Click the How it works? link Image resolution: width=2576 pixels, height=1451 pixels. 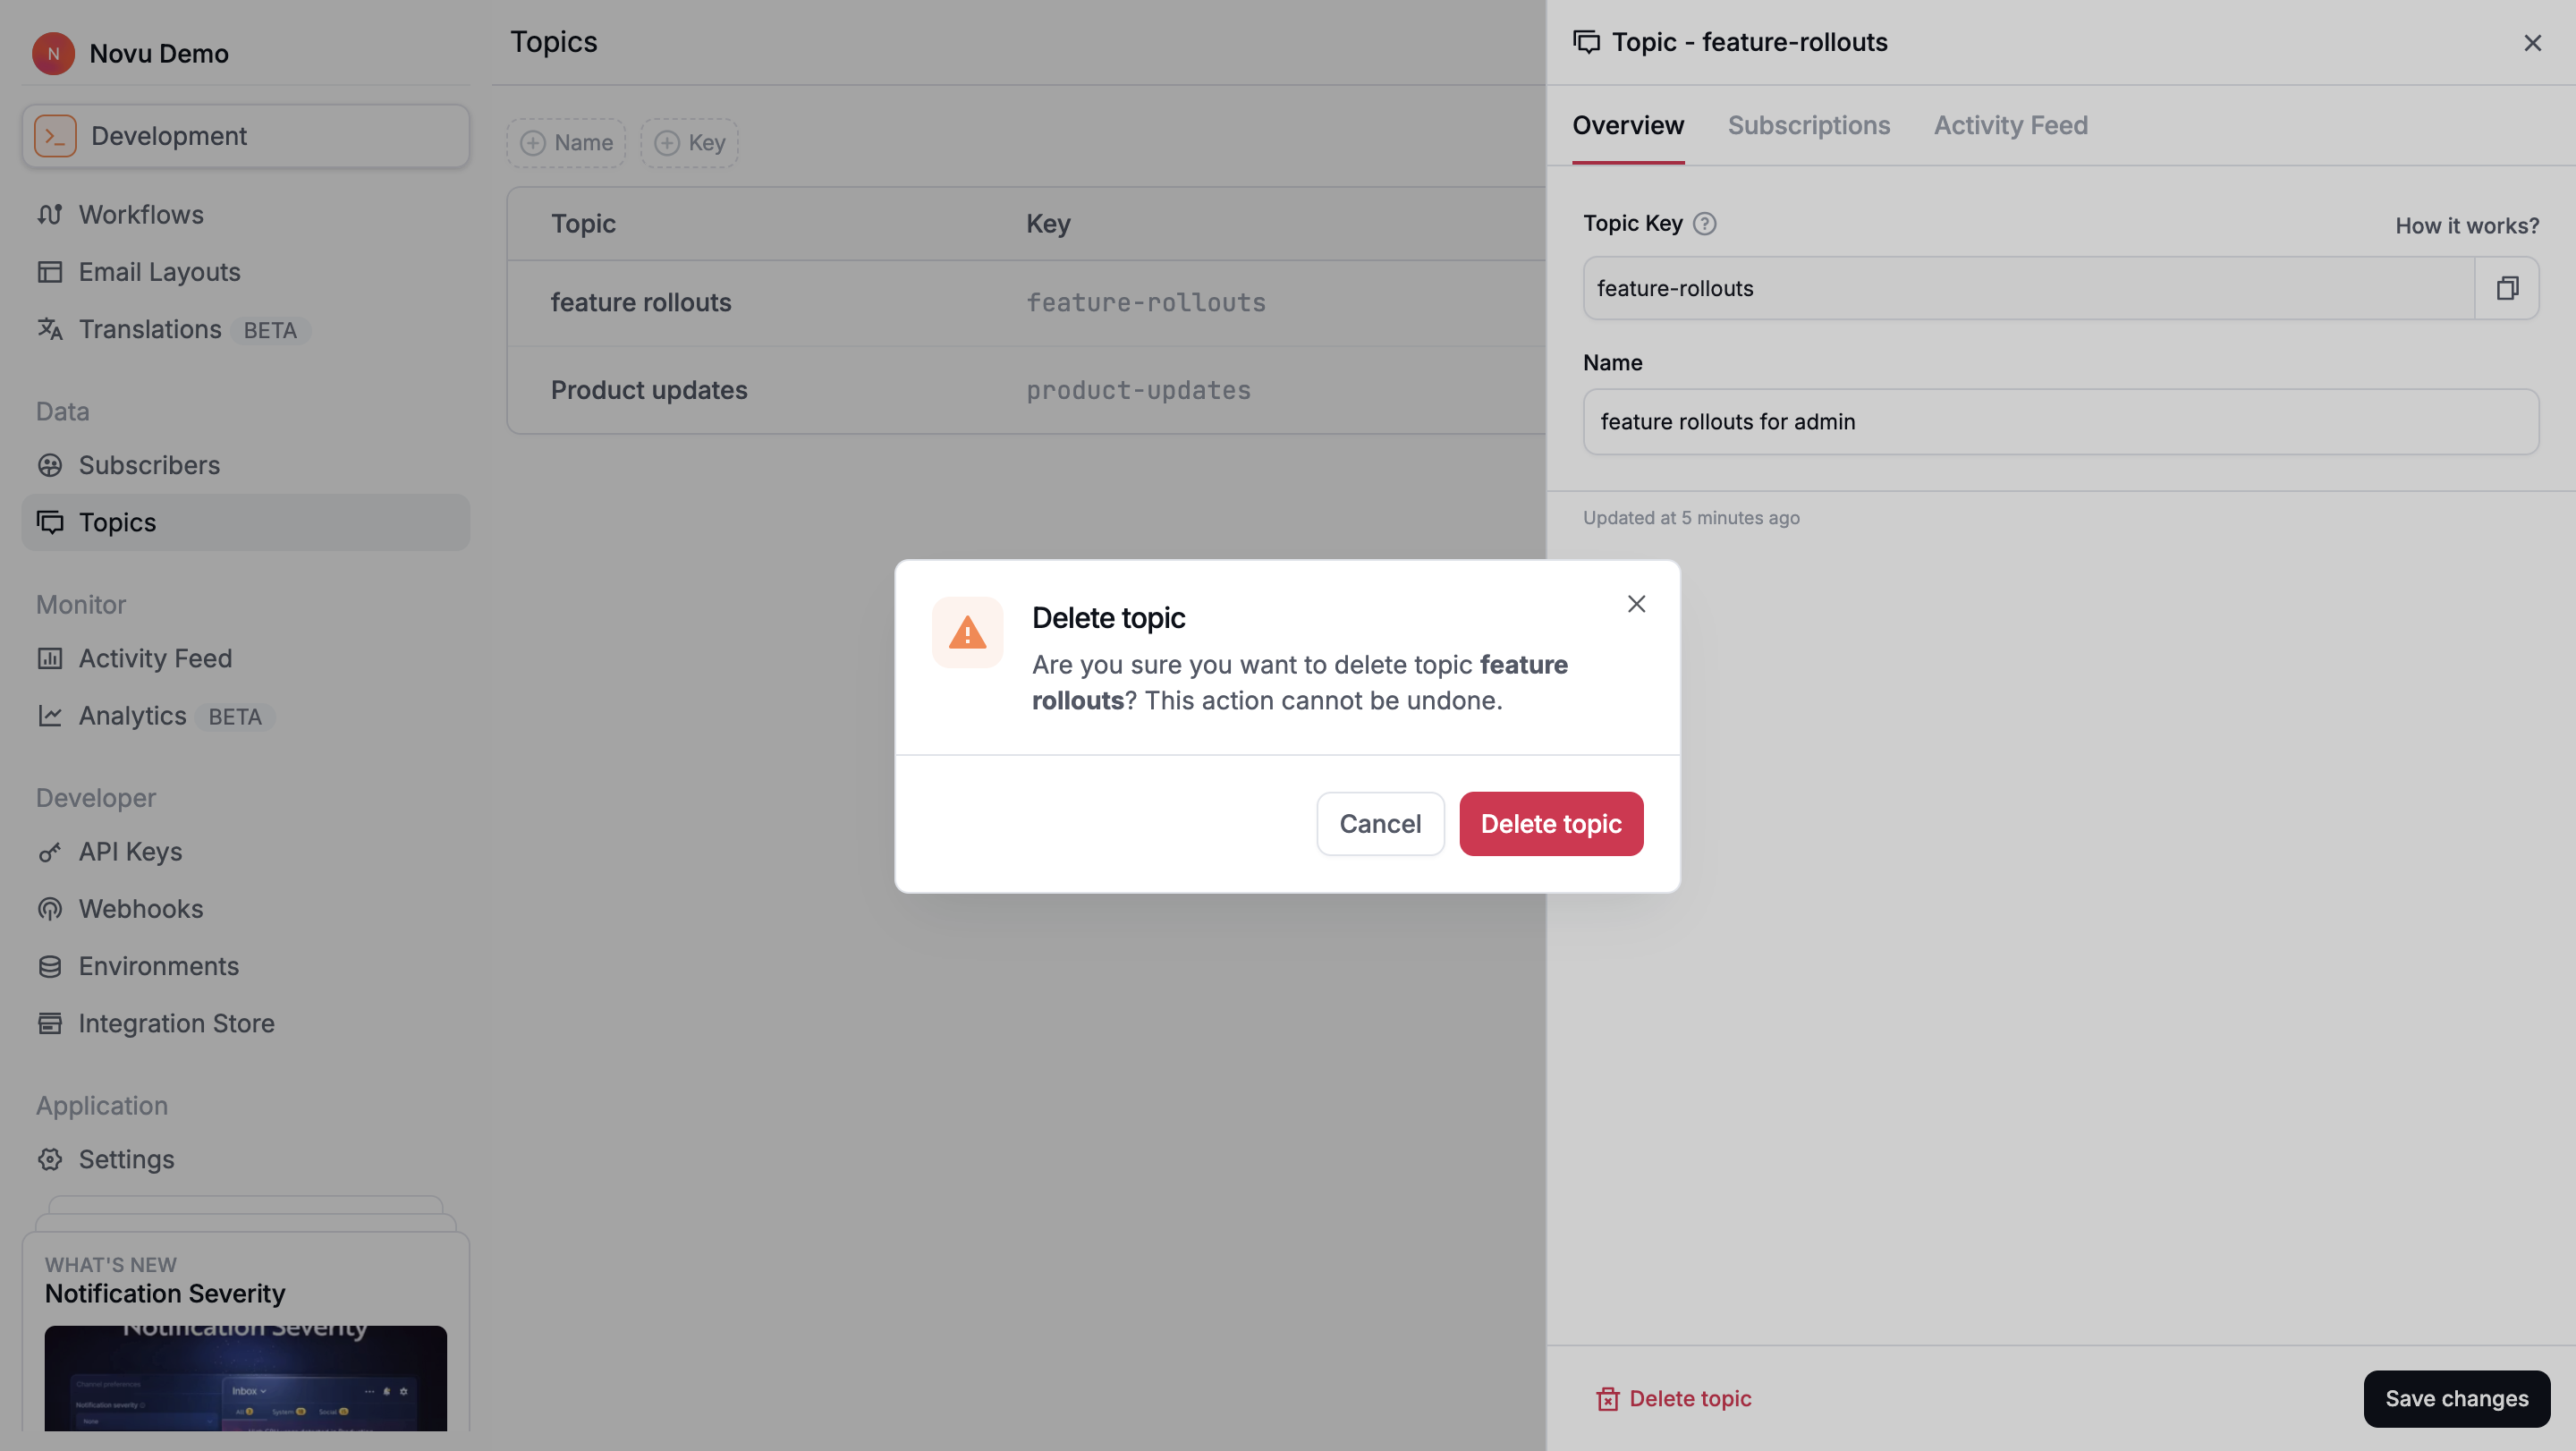(2466, 226)
